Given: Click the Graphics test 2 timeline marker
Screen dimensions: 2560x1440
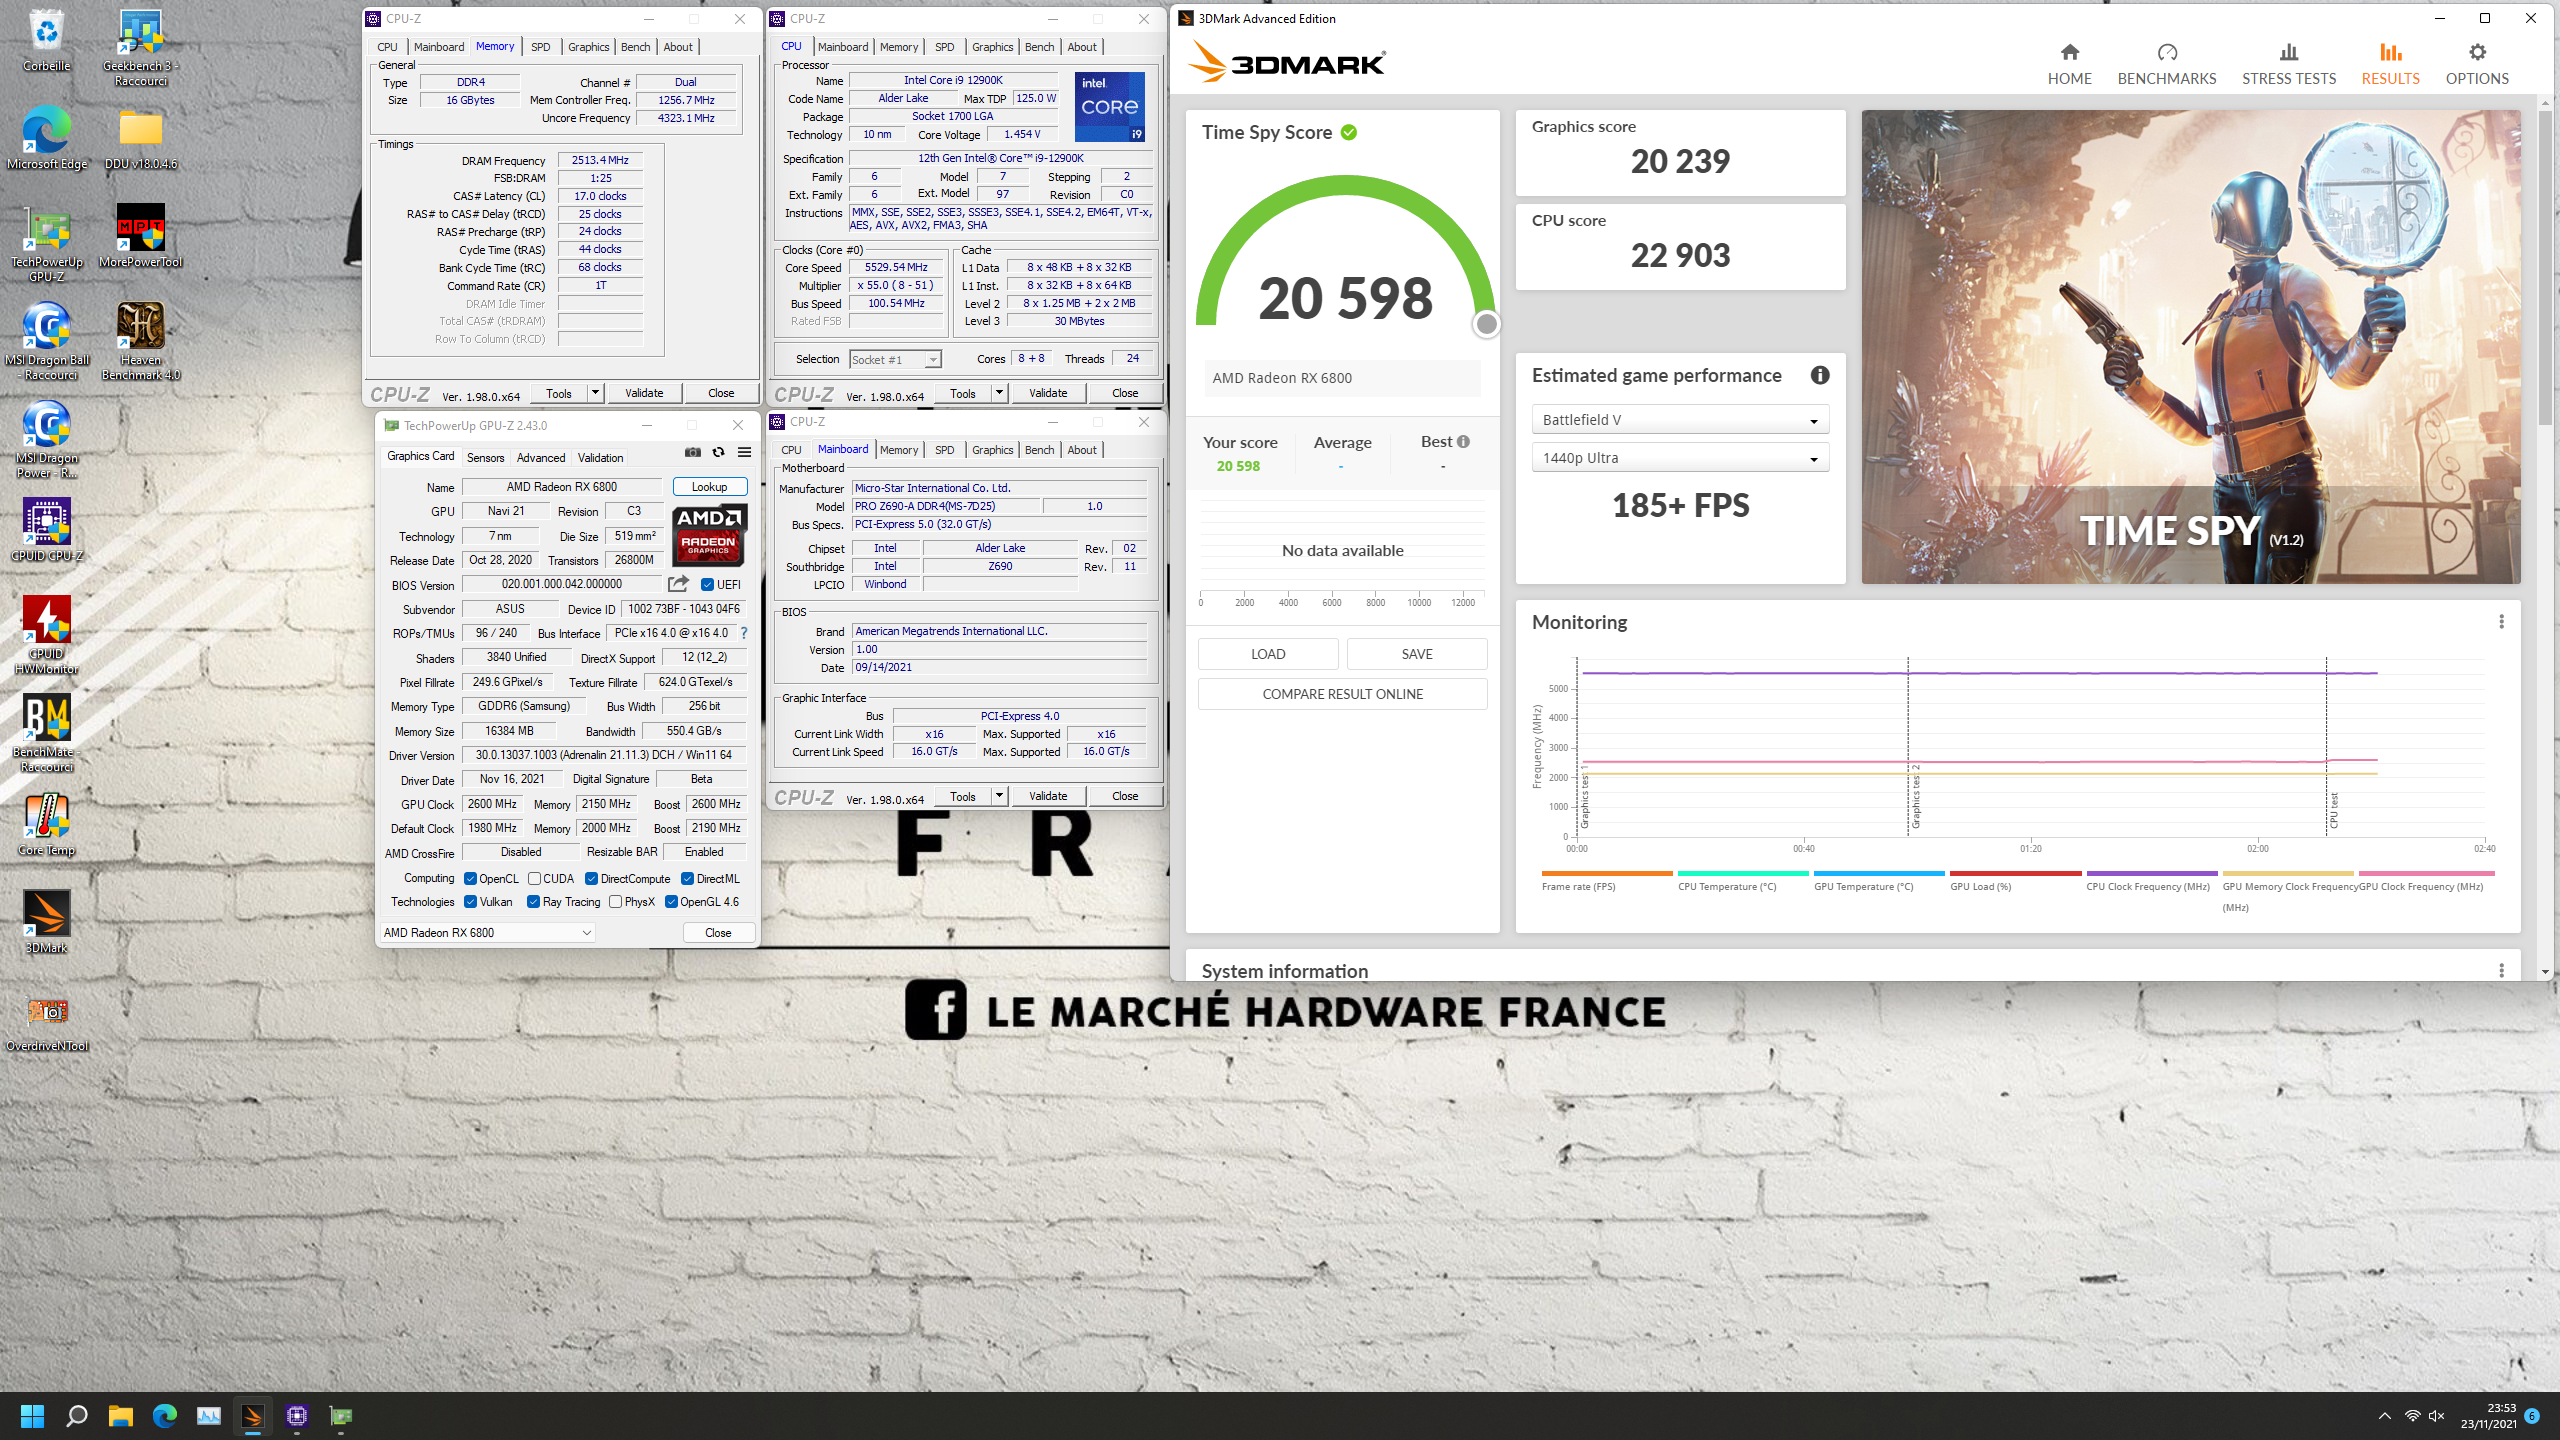Looking at the screenshot, I should 1907,745.
